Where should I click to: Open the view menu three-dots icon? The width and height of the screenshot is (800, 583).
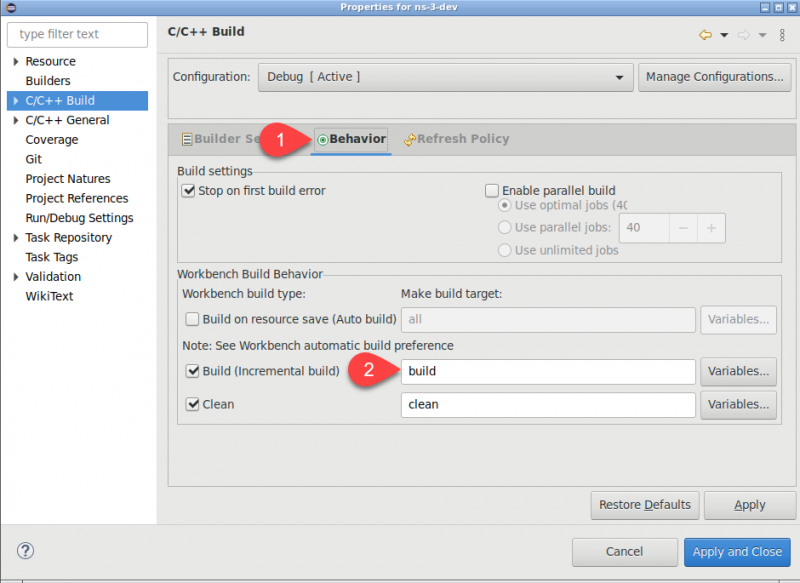point(782,35)
